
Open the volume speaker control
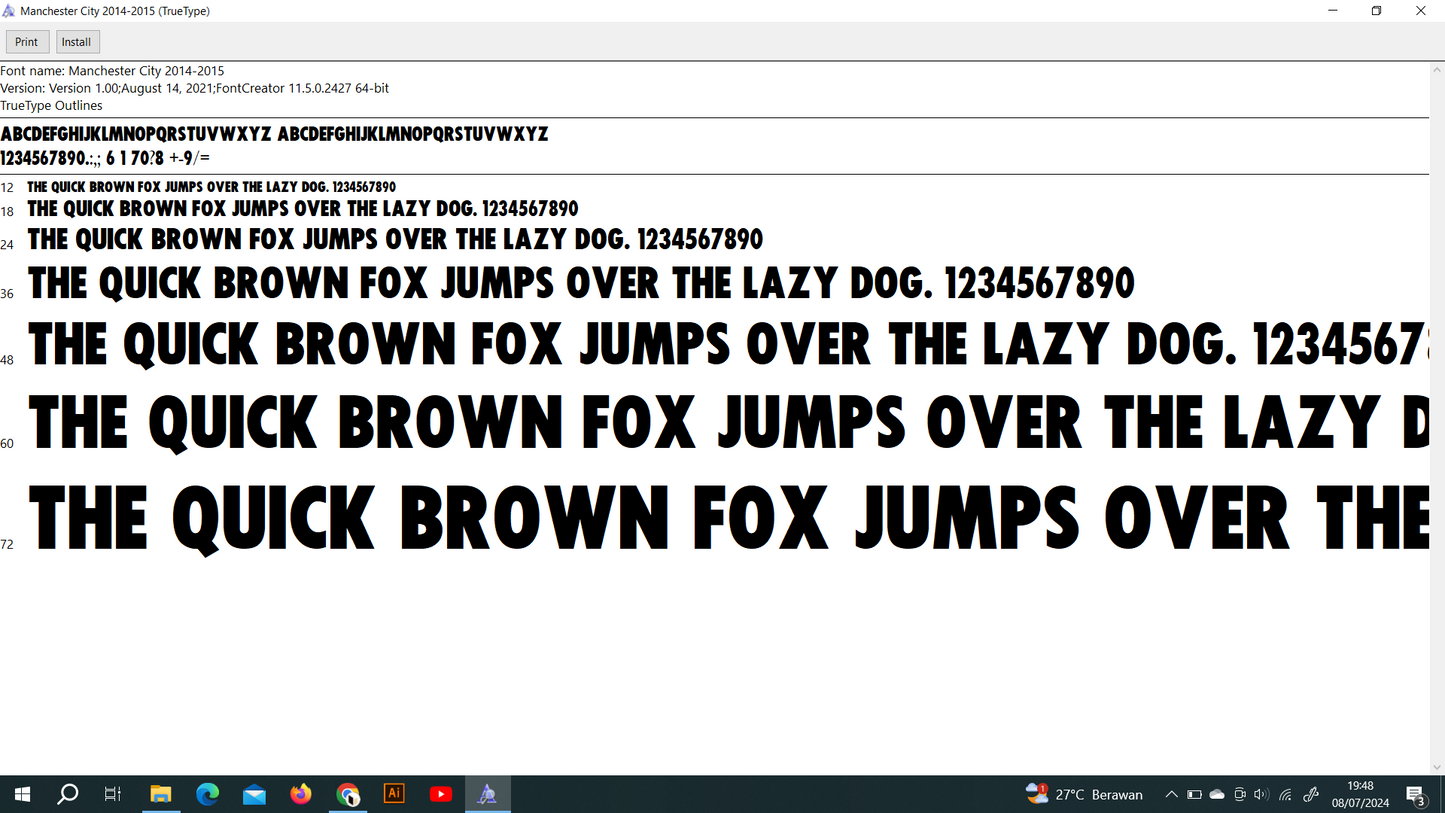click(1261, 794)
